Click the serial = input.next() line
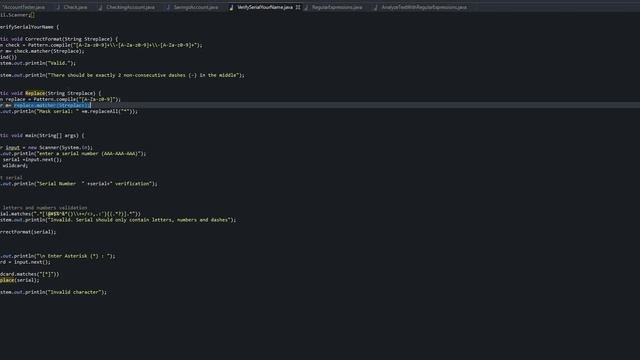This screenshot has height=360, width=640. (31, 160)
